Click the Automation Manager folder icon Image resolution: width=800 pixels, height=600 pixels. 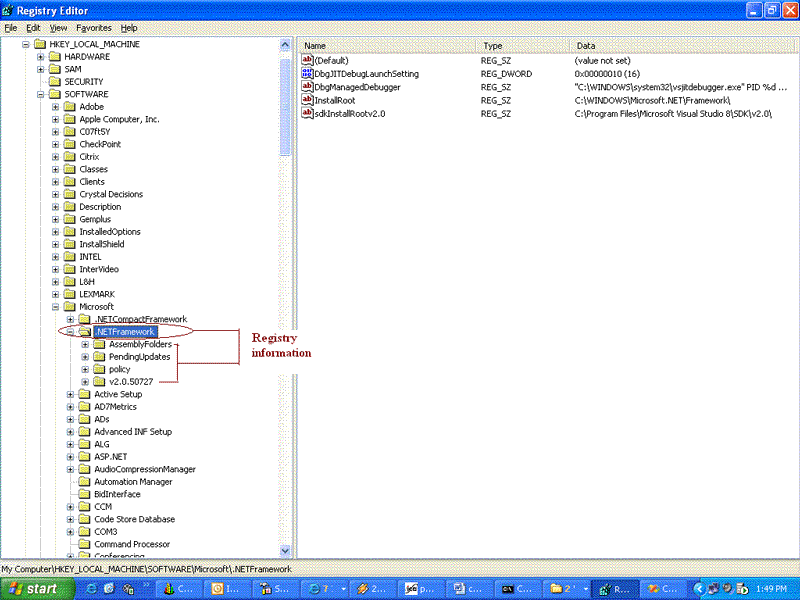[x=84, y=482]
